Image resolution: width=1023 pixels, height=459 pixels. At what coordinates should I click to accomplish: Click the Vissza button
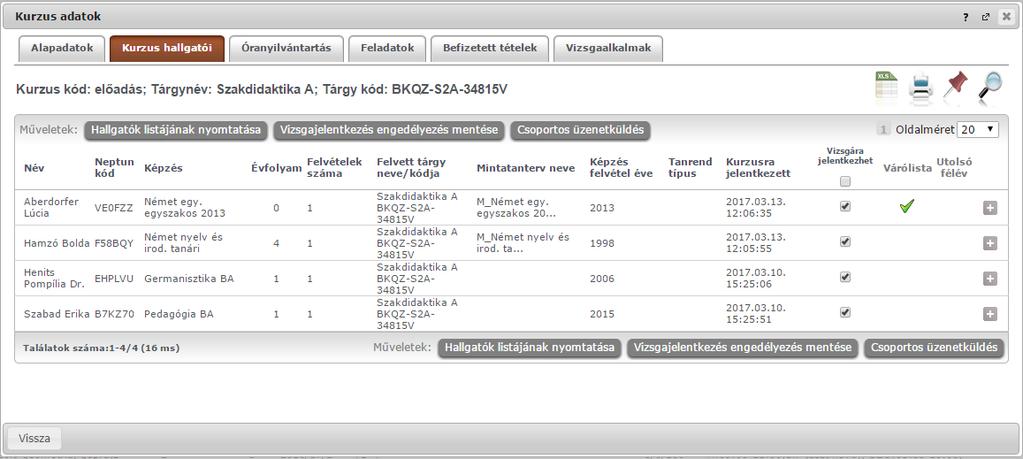tap(35, 438)
